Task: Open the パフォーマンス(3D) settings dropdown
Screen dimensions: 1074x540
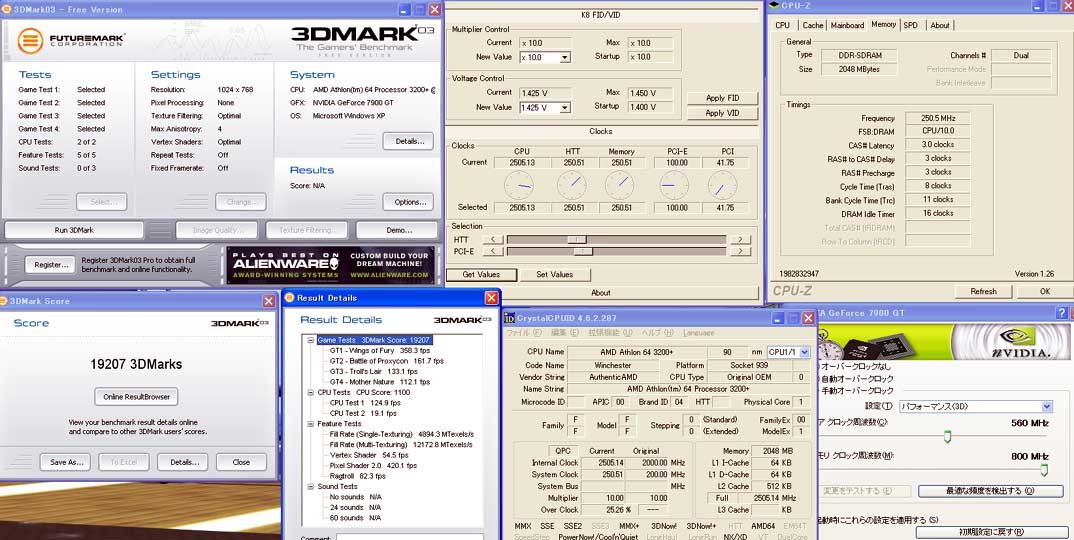Action: click(x=975, y=406)
